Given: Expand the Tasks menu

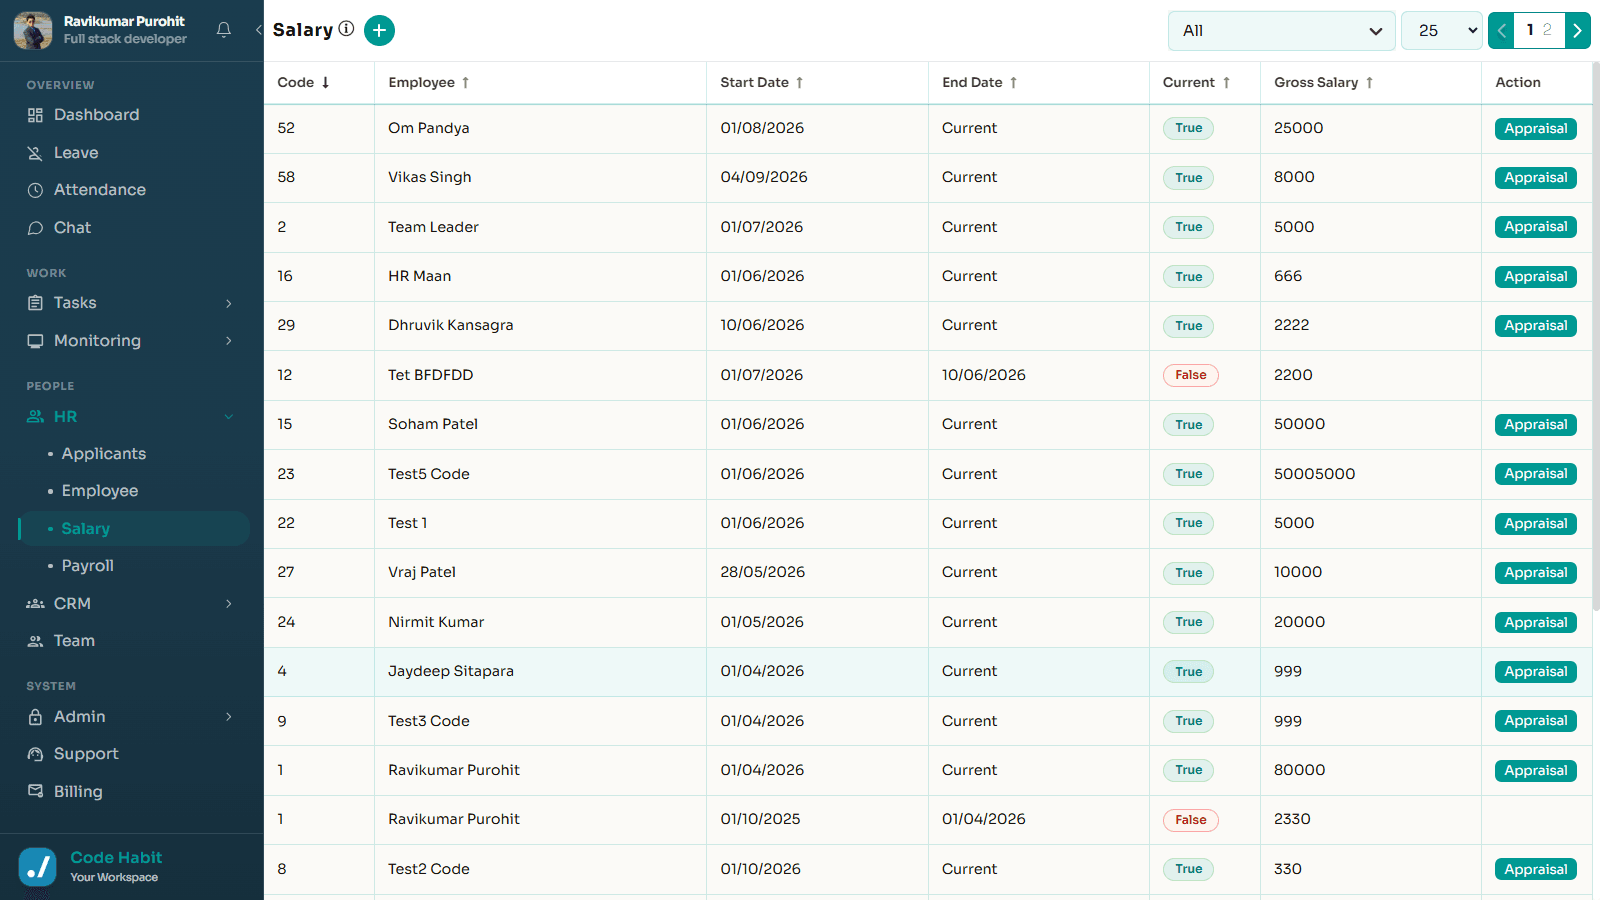Looking at the screenshot, I should [x=132, y=303].
